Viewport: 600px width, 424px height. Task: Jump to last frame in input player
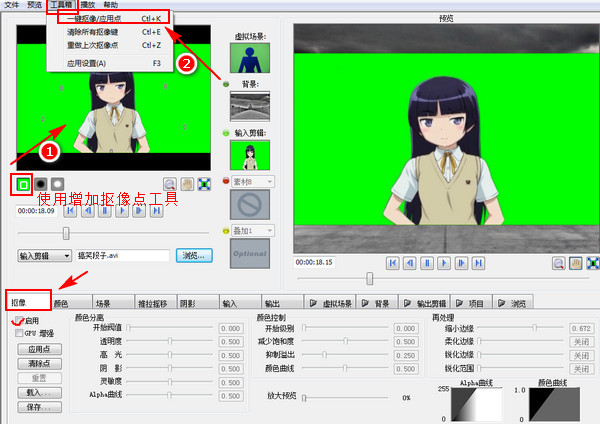point(157,211)
